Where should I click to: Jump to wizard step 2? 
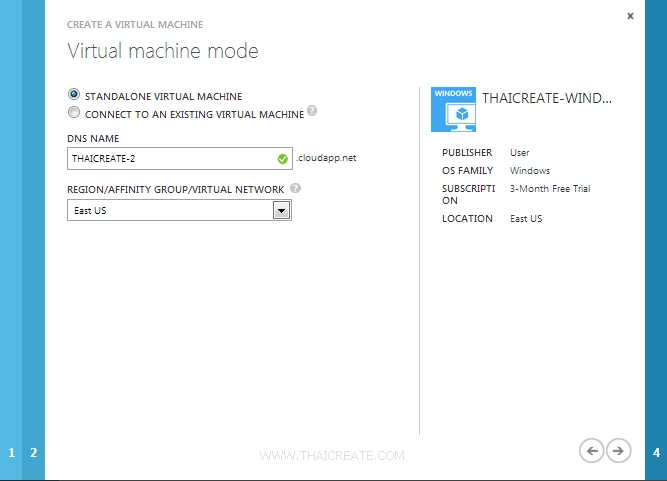(x=34, y=453)
